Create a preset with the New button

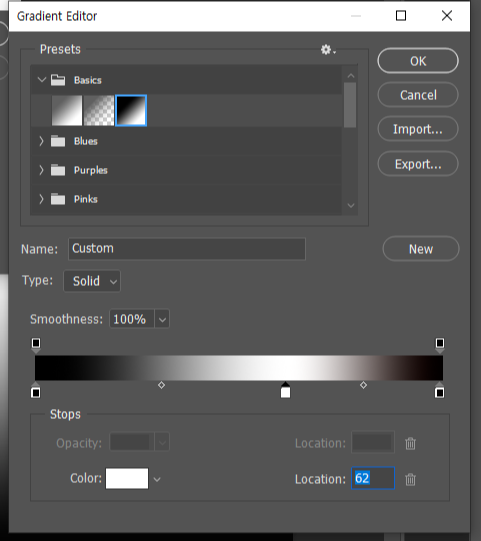click(x=421, y=248)
